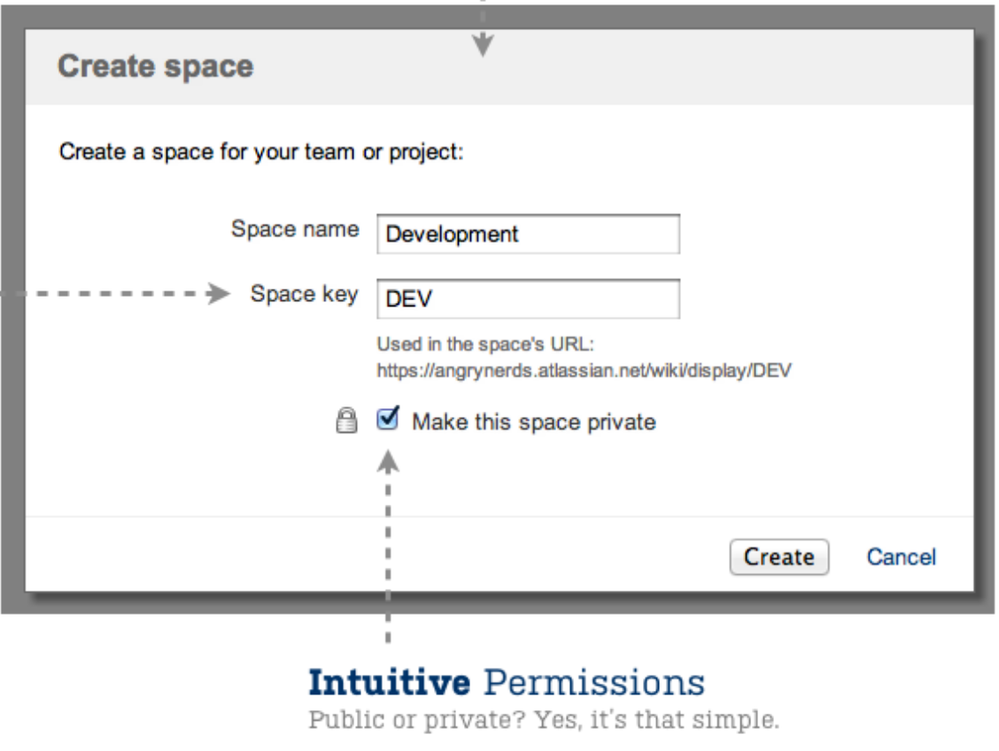Click the gray overlay outside the dialog
Viewport: 999px width, 751px height.
(13, 446)
